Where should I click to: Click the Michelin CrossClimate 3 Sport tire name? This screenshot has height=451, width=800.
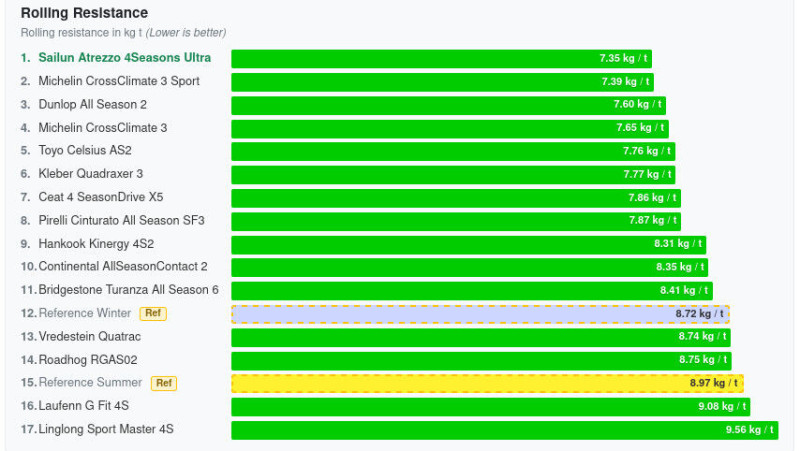[x=118, y=81]
